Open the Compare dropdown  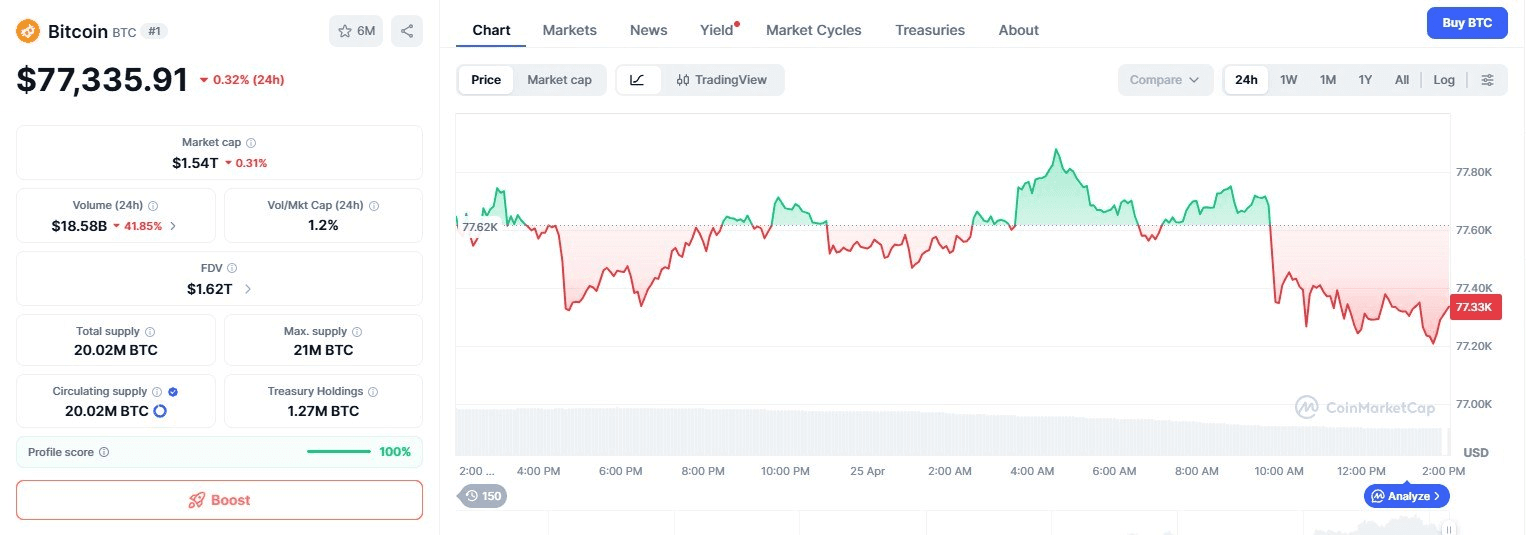point(1164,80)
